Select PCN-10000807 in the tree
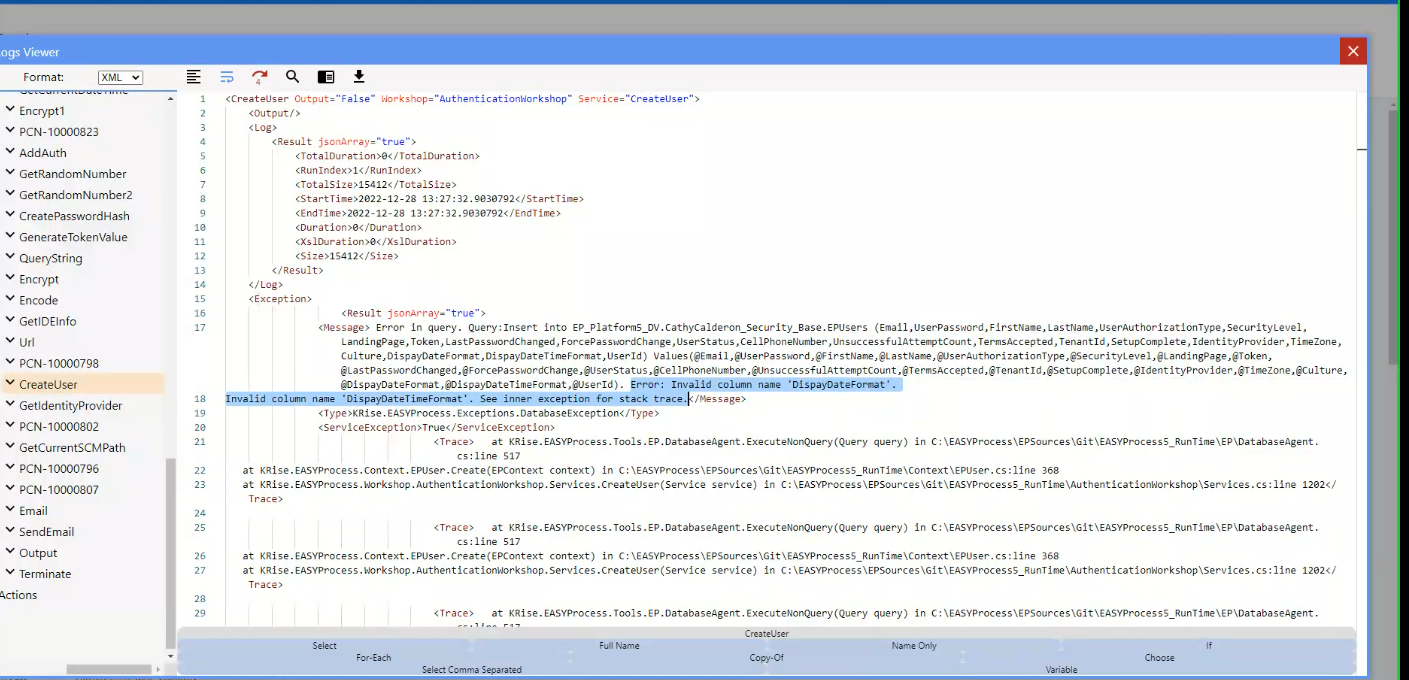 coord(59,490)
